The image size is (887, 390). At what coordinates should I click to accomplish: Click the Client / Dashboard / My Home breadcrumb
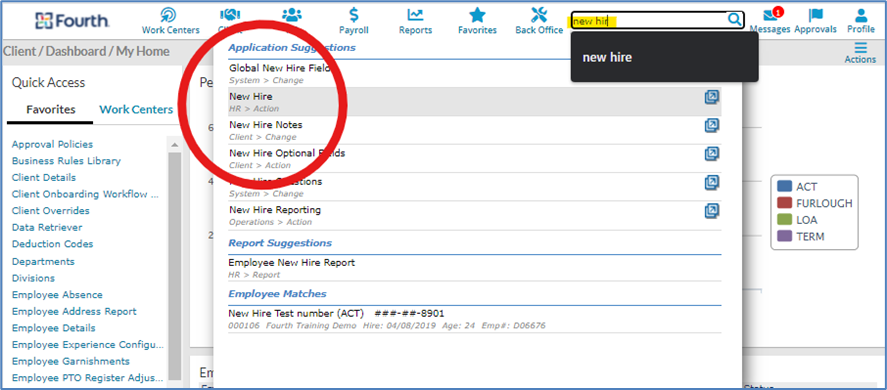pos(86,52)
